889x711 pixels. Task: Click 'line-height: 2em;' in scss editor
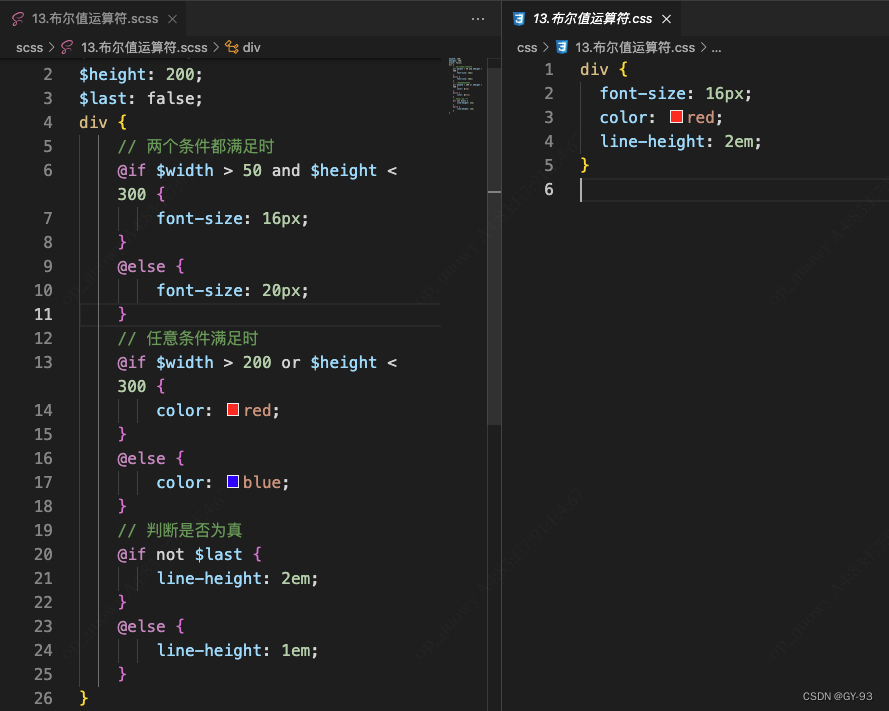pos(237,578)
